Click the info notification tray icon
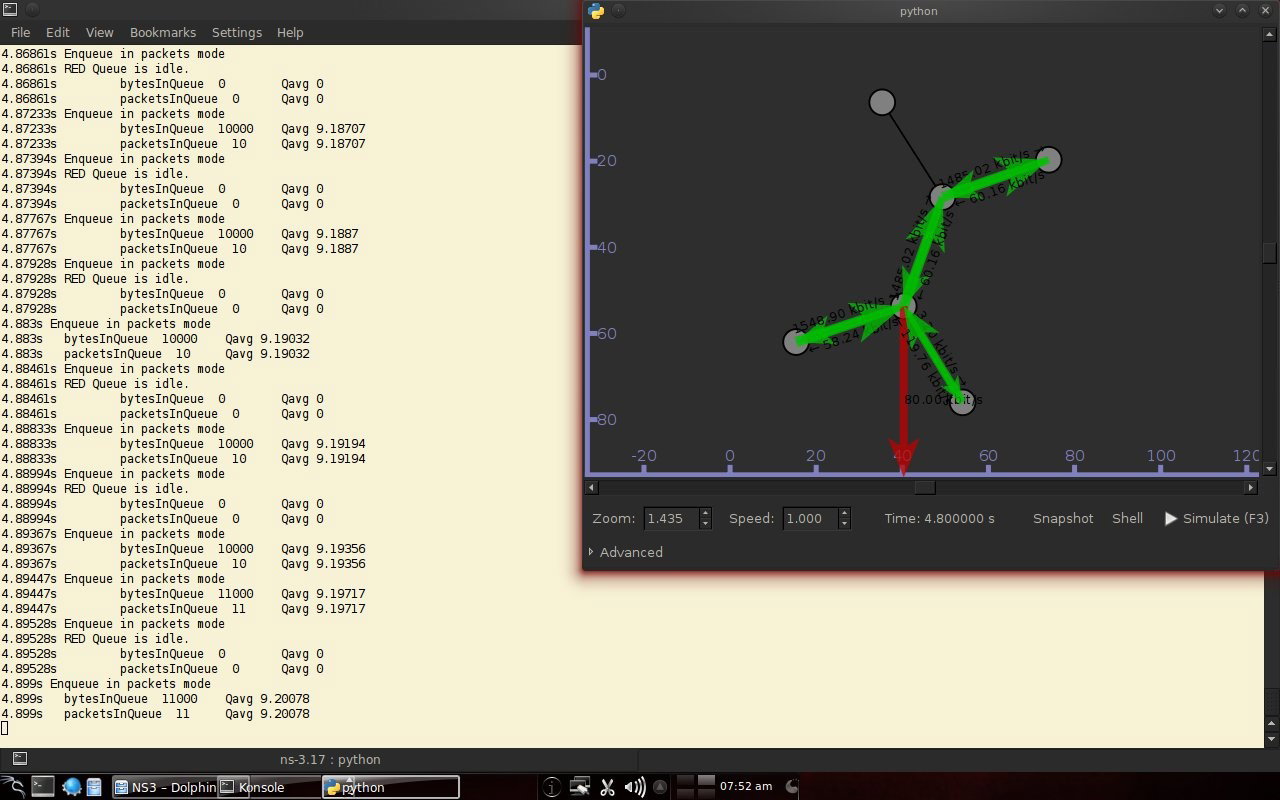This screenshot has width=1280, height=800. click(551, 787)
